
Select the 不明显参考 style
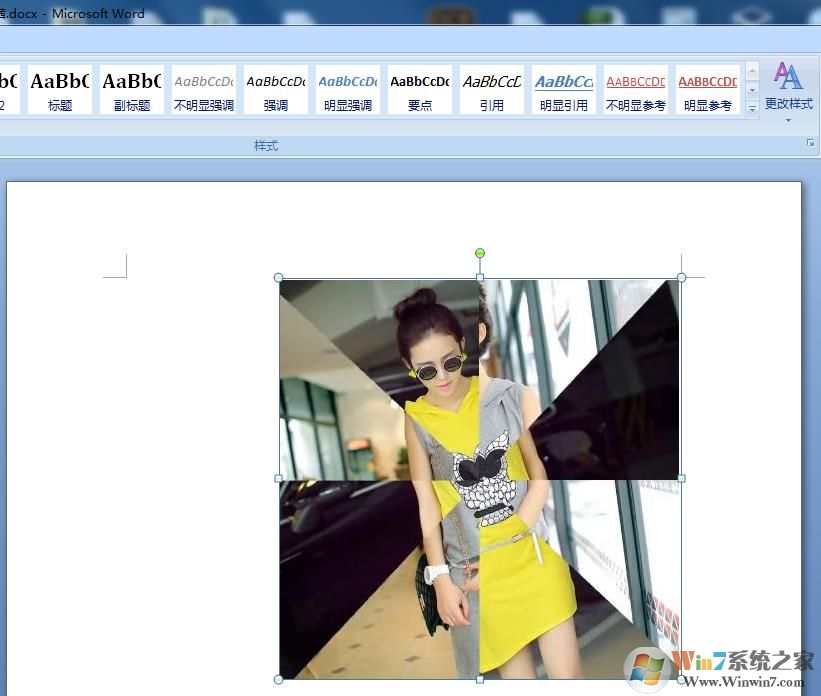(x=635, y=88)
